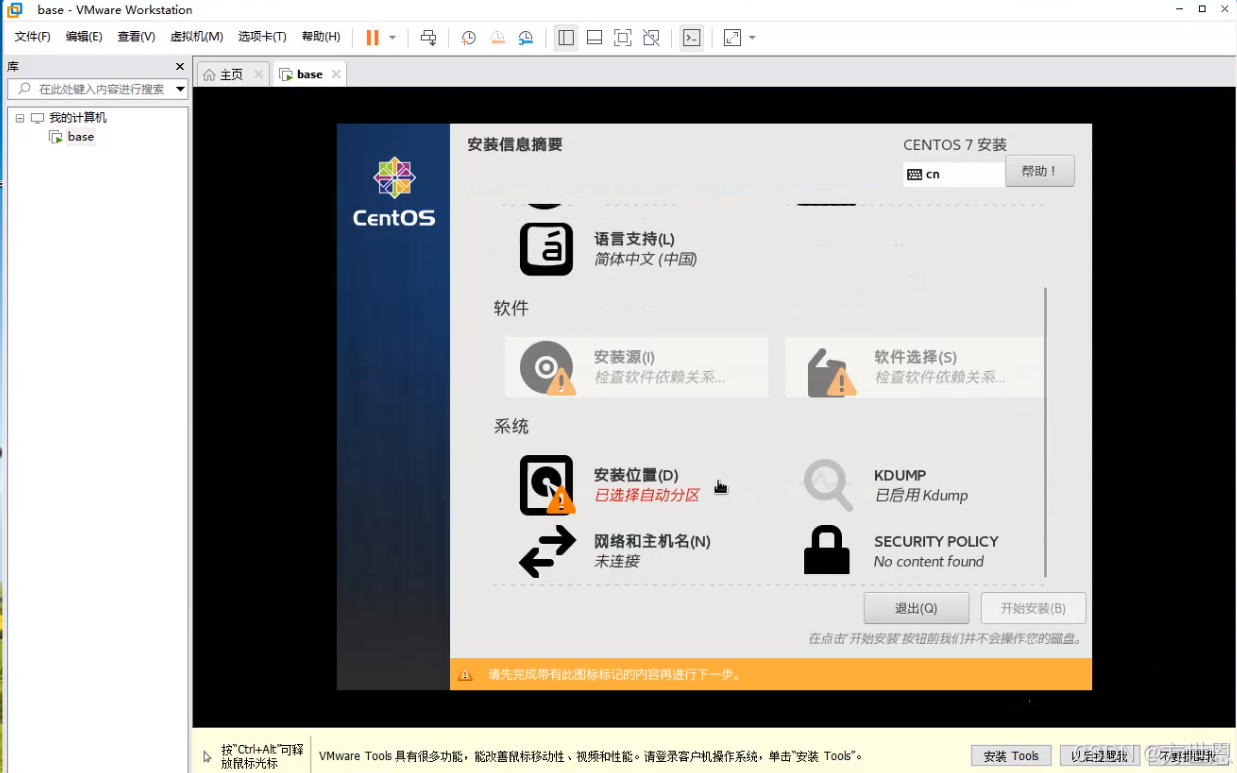Send Ctrl+Alt+Del to the virtual machine

pyautogui.click(x=428, y=37)
